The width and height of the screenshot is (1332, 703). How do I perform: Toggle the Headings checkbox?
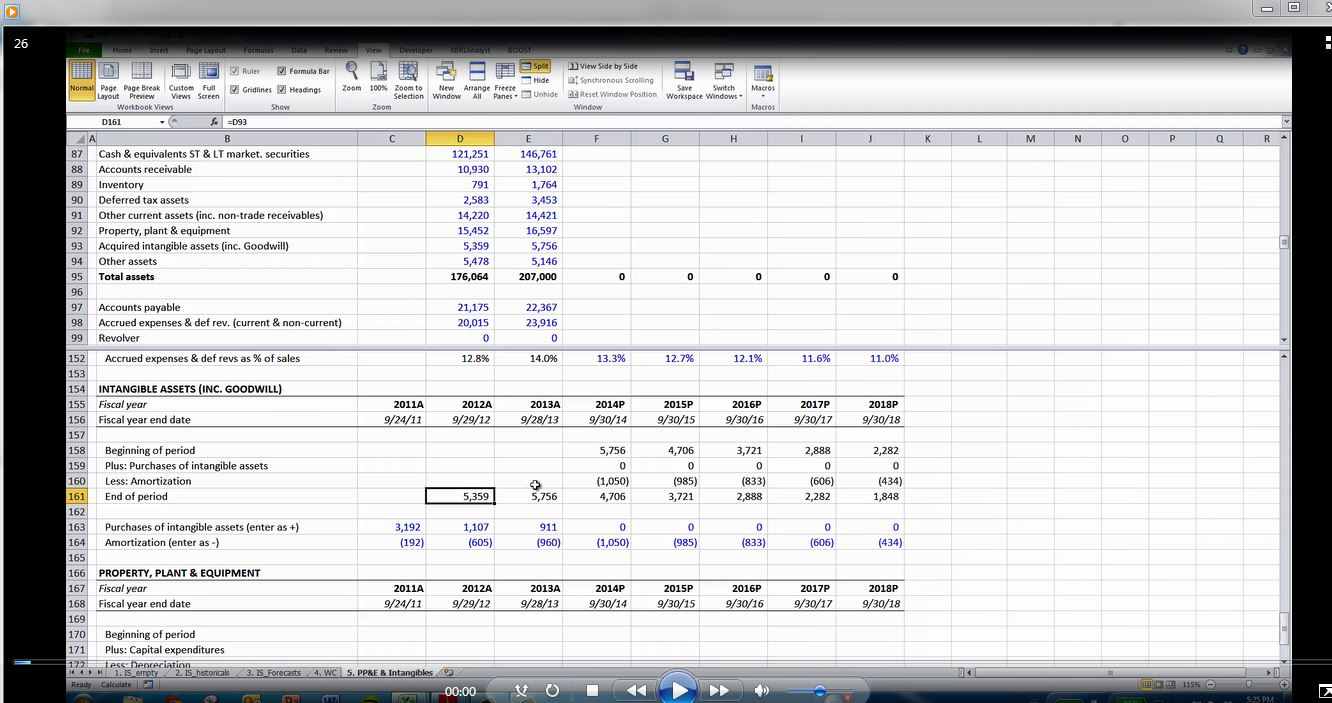click(282, 90)
